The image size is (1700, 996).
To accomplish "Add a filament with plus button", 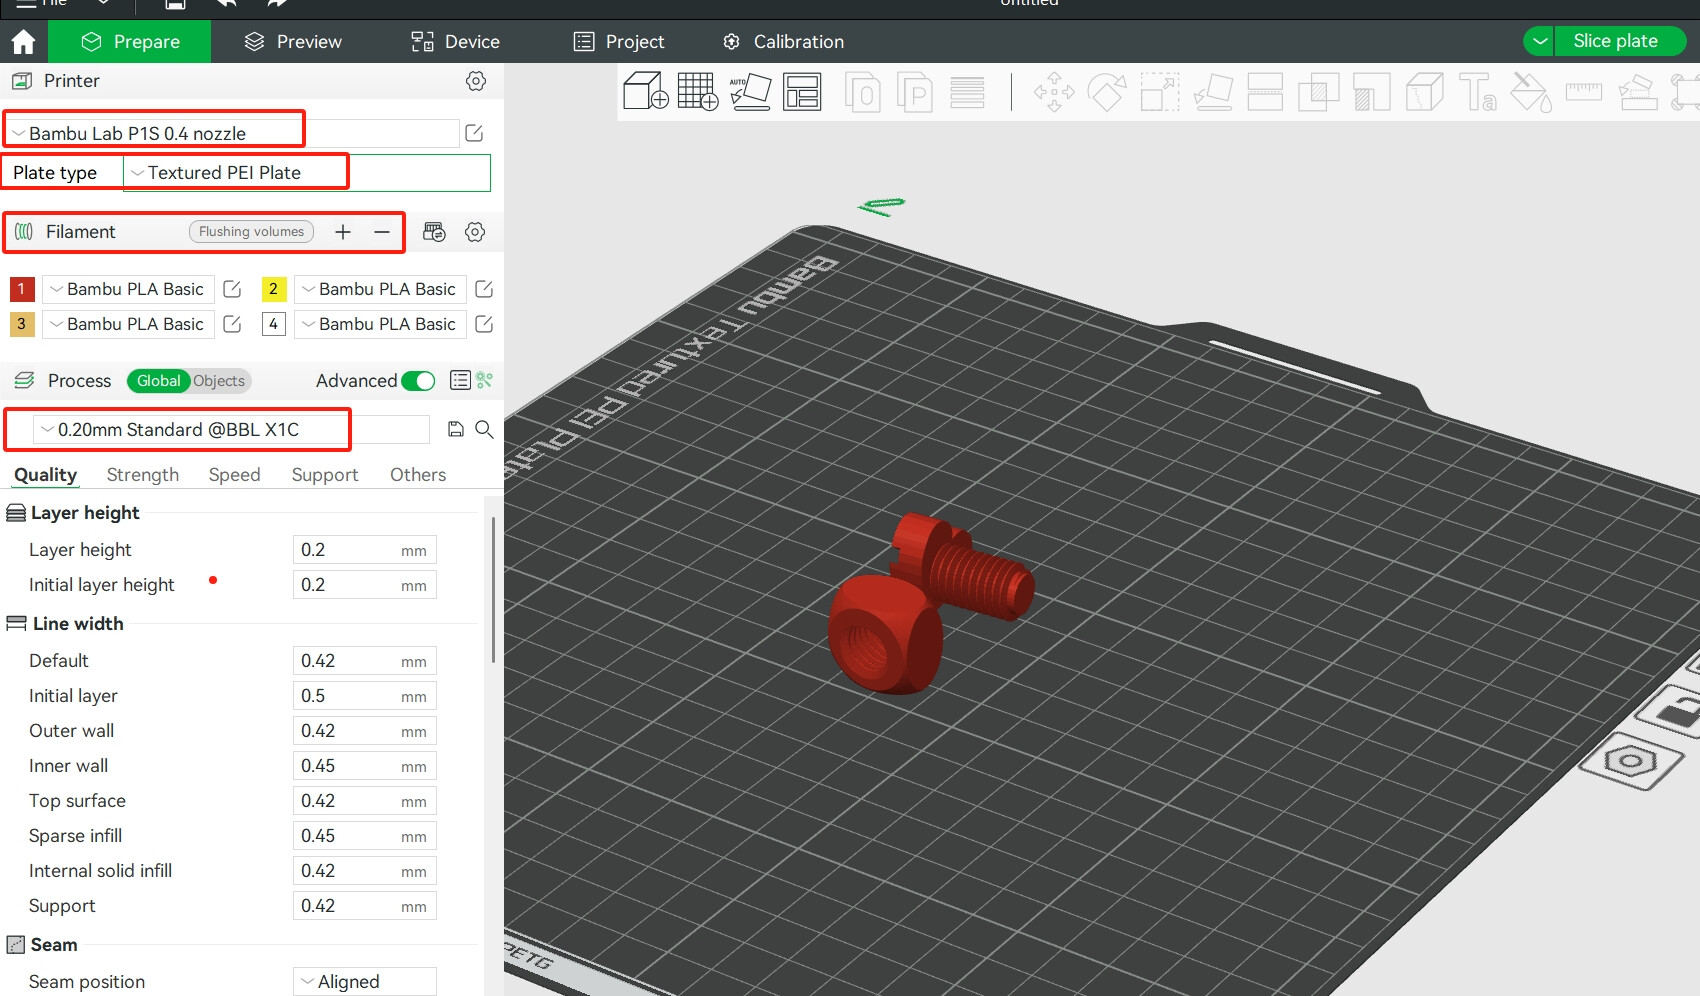I will 343,232.
